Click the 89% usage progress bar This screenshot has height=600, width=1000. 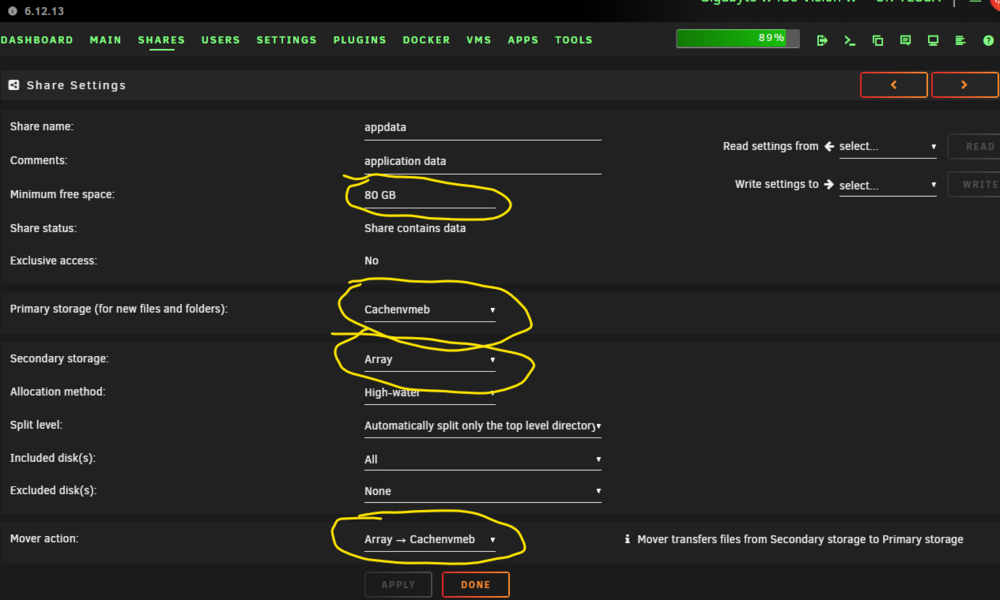[x=738, y=38]
